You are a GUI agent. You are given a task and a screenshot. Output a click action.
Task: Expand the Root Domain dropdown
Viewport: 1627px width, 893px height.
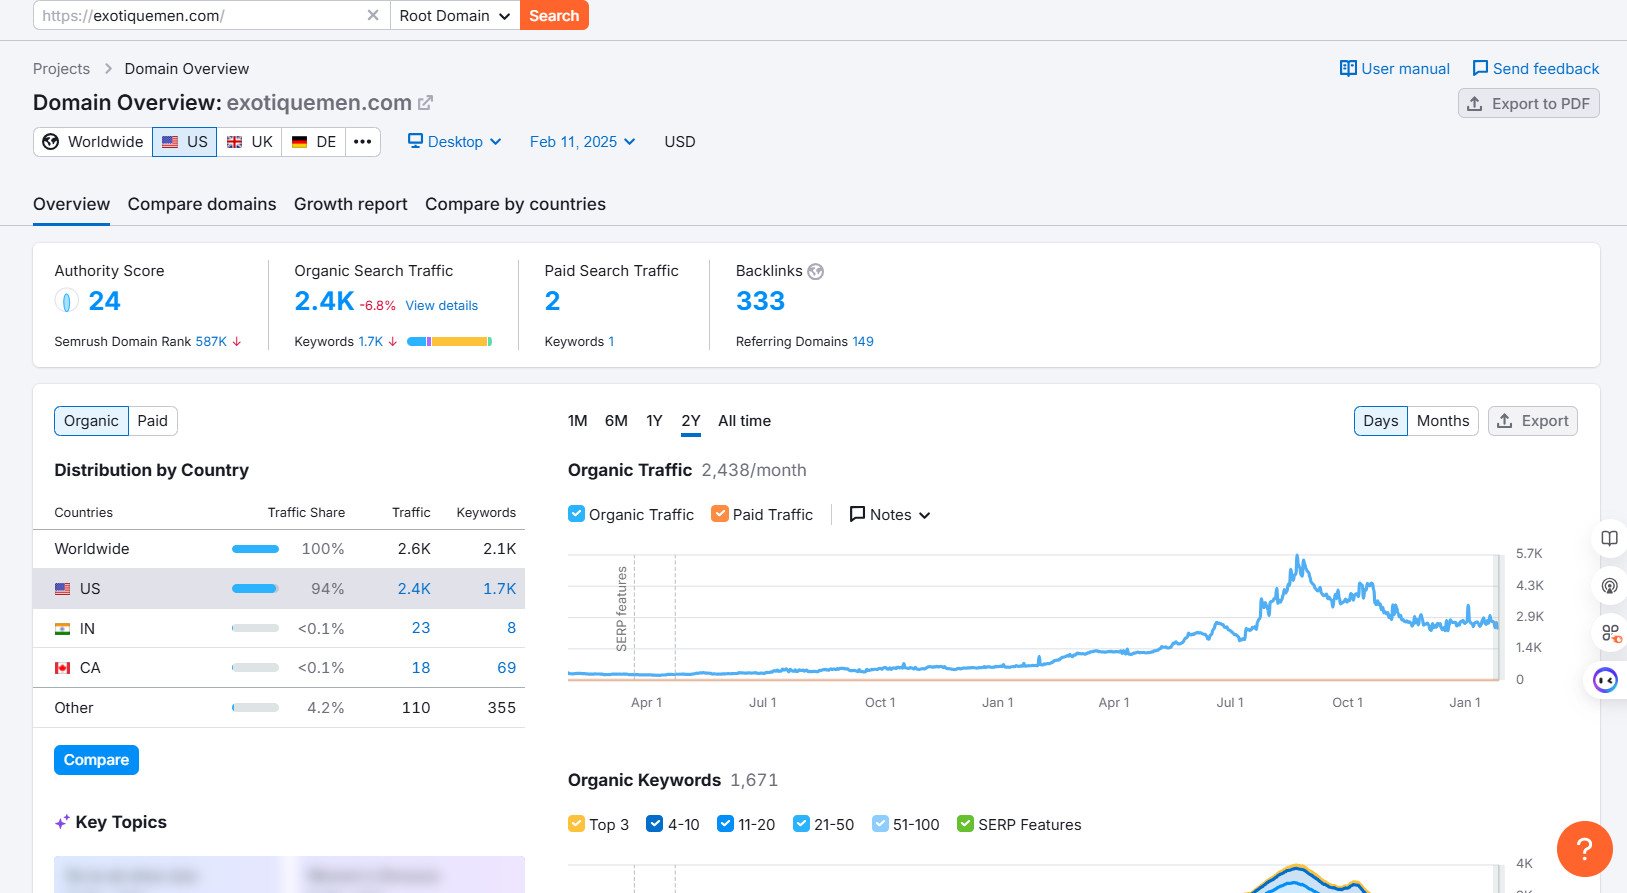(454, 15)
